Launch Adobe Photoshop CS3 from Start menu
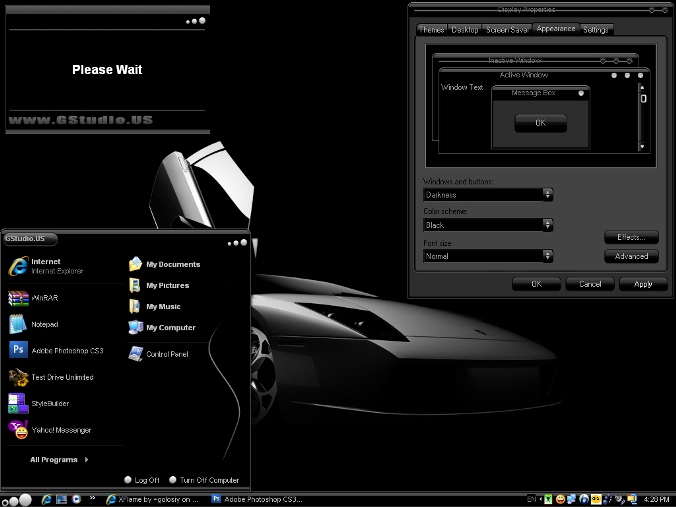The width and height of the screenshot is (676, 507). click(x=56, y=351)
